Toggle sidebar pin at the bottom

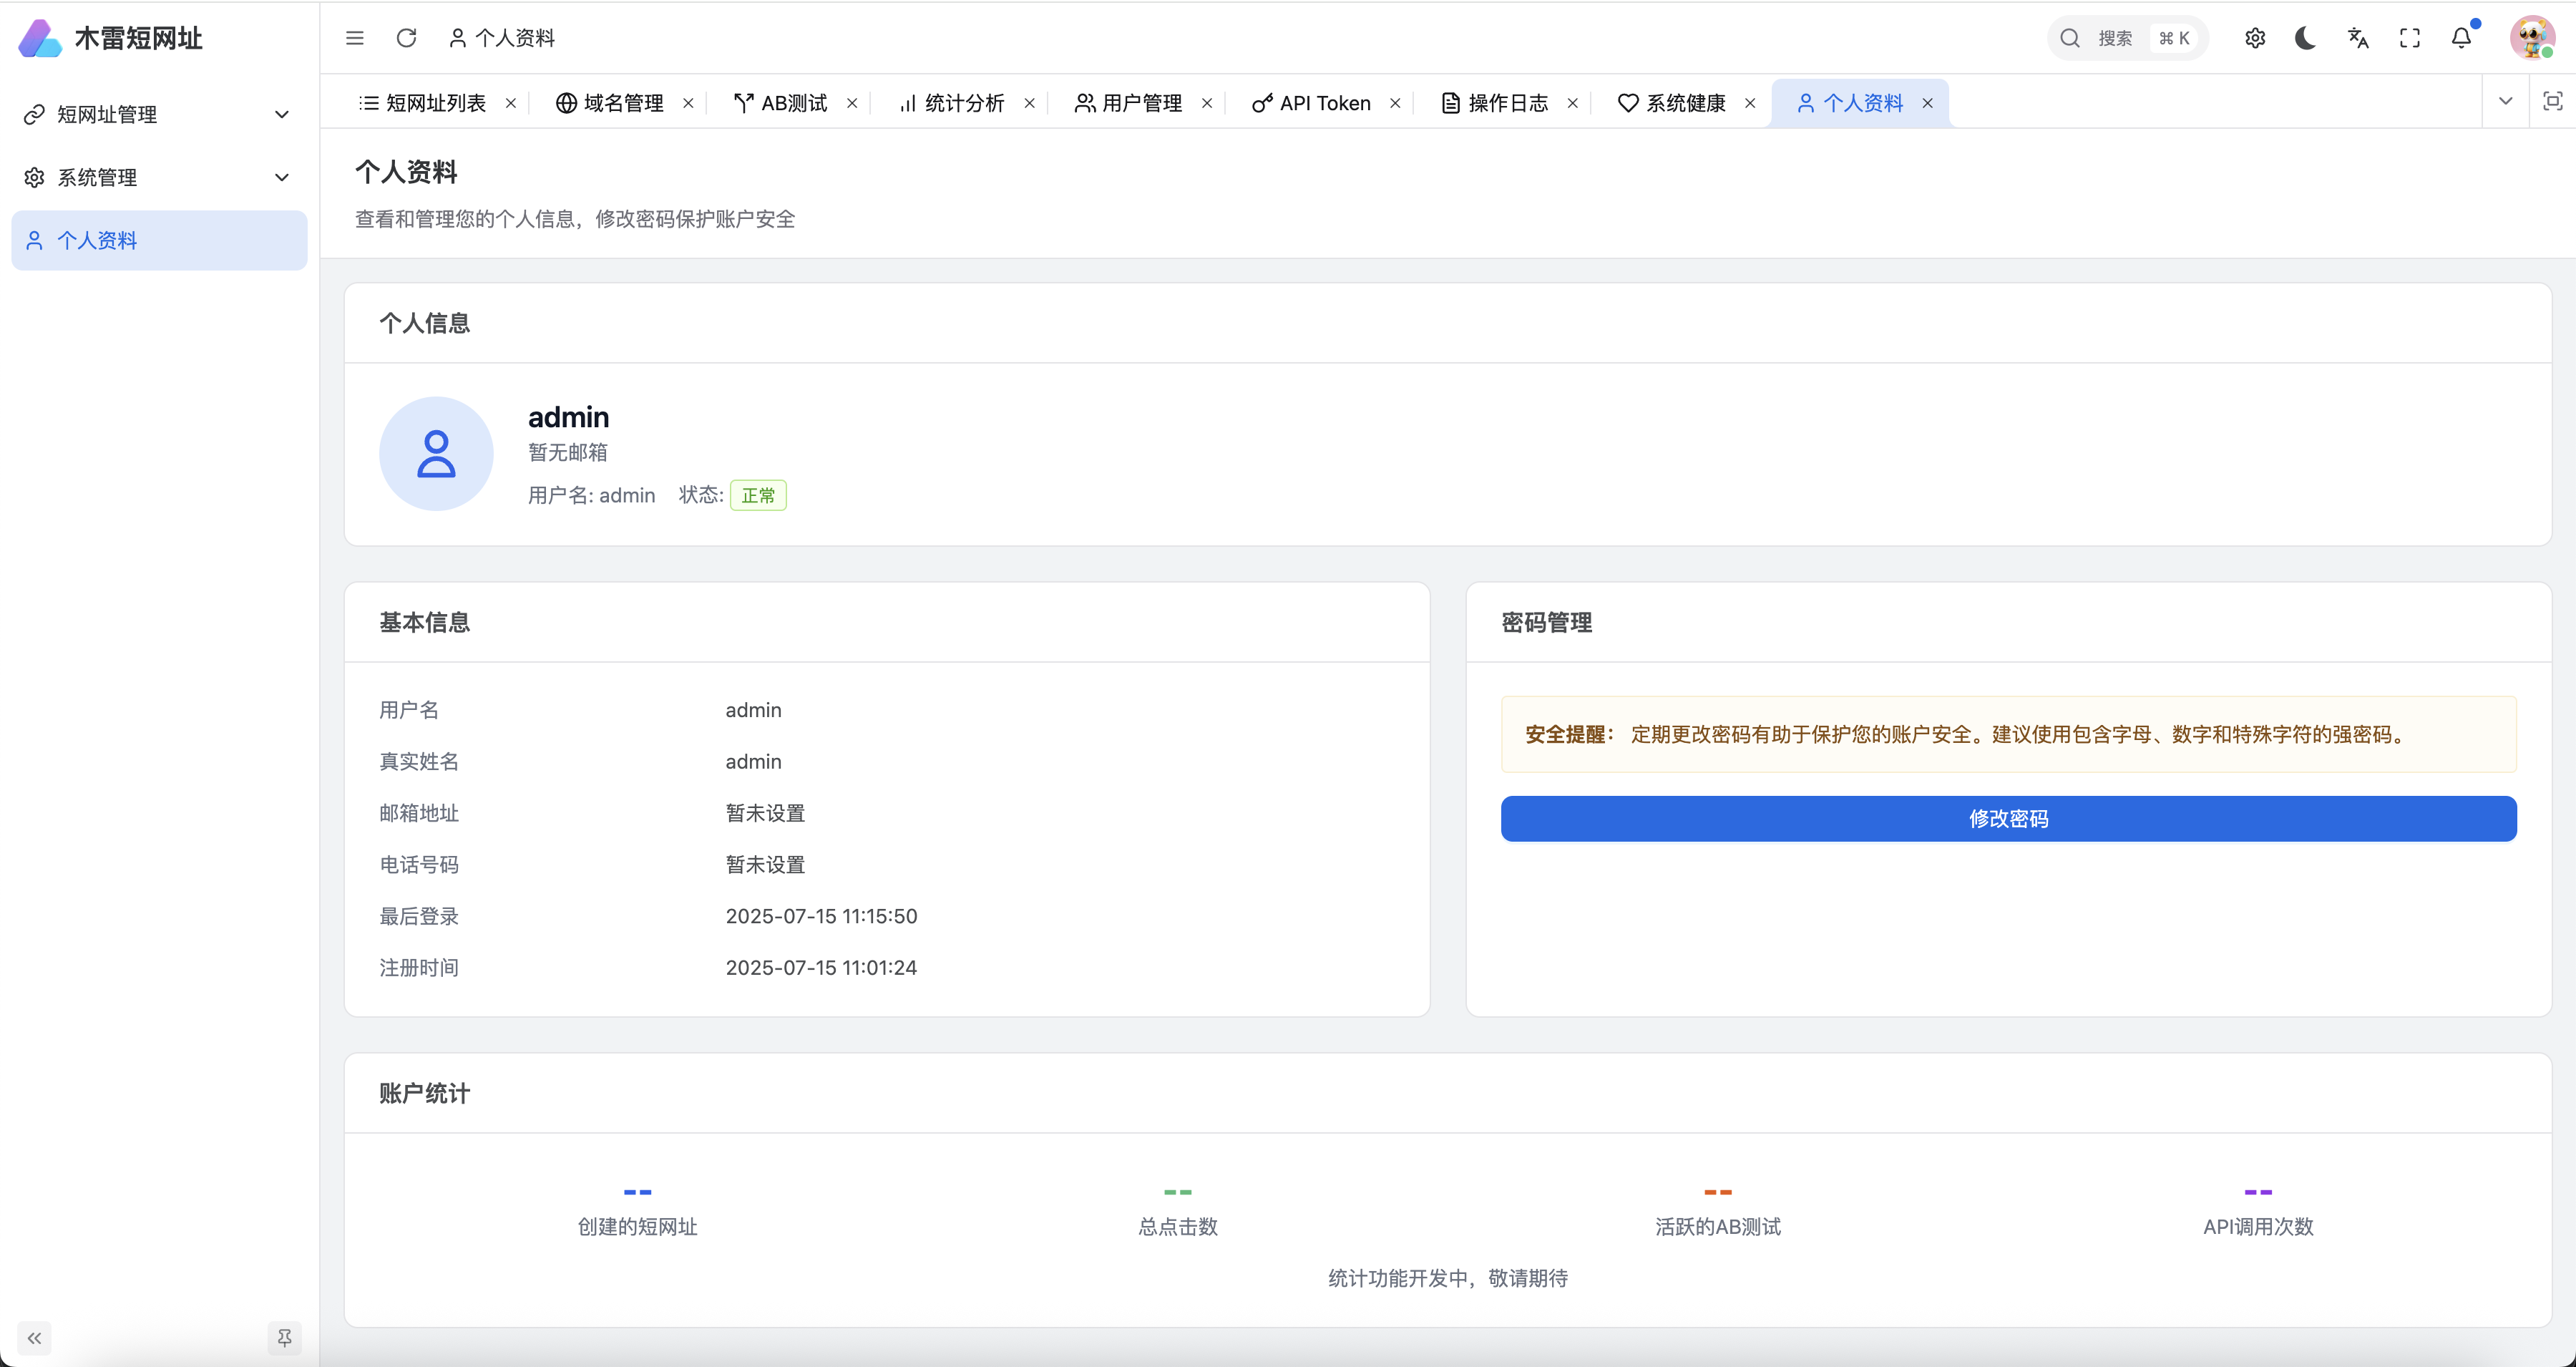tap(284, 1338)
